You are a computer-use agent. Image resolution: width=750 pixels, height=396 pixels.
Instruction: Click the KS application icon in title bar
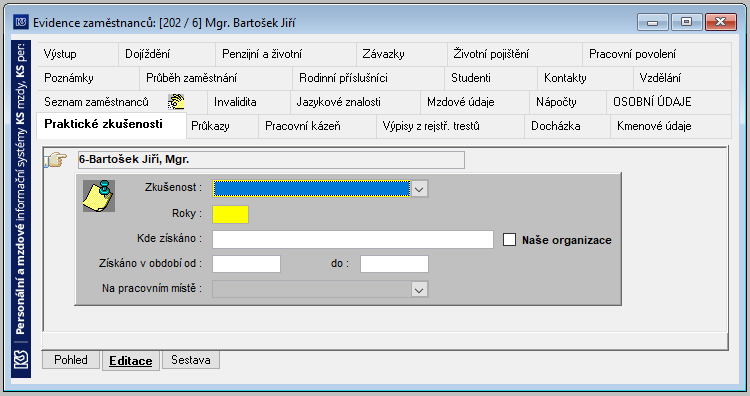(x=21, y=22)
